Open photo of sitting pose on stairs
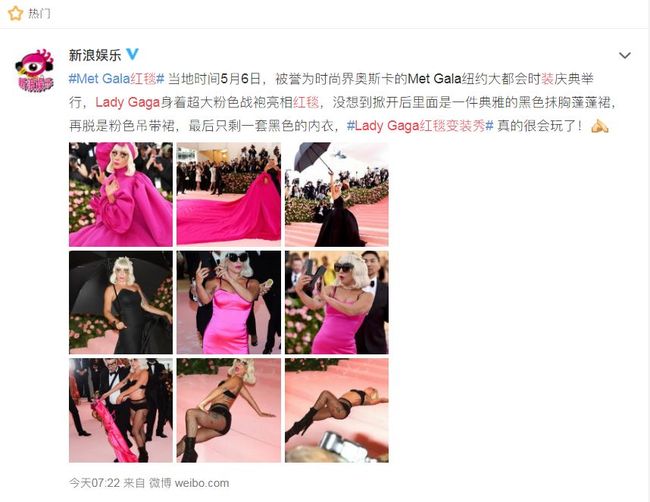650x502 pixels. coord(229,410)
